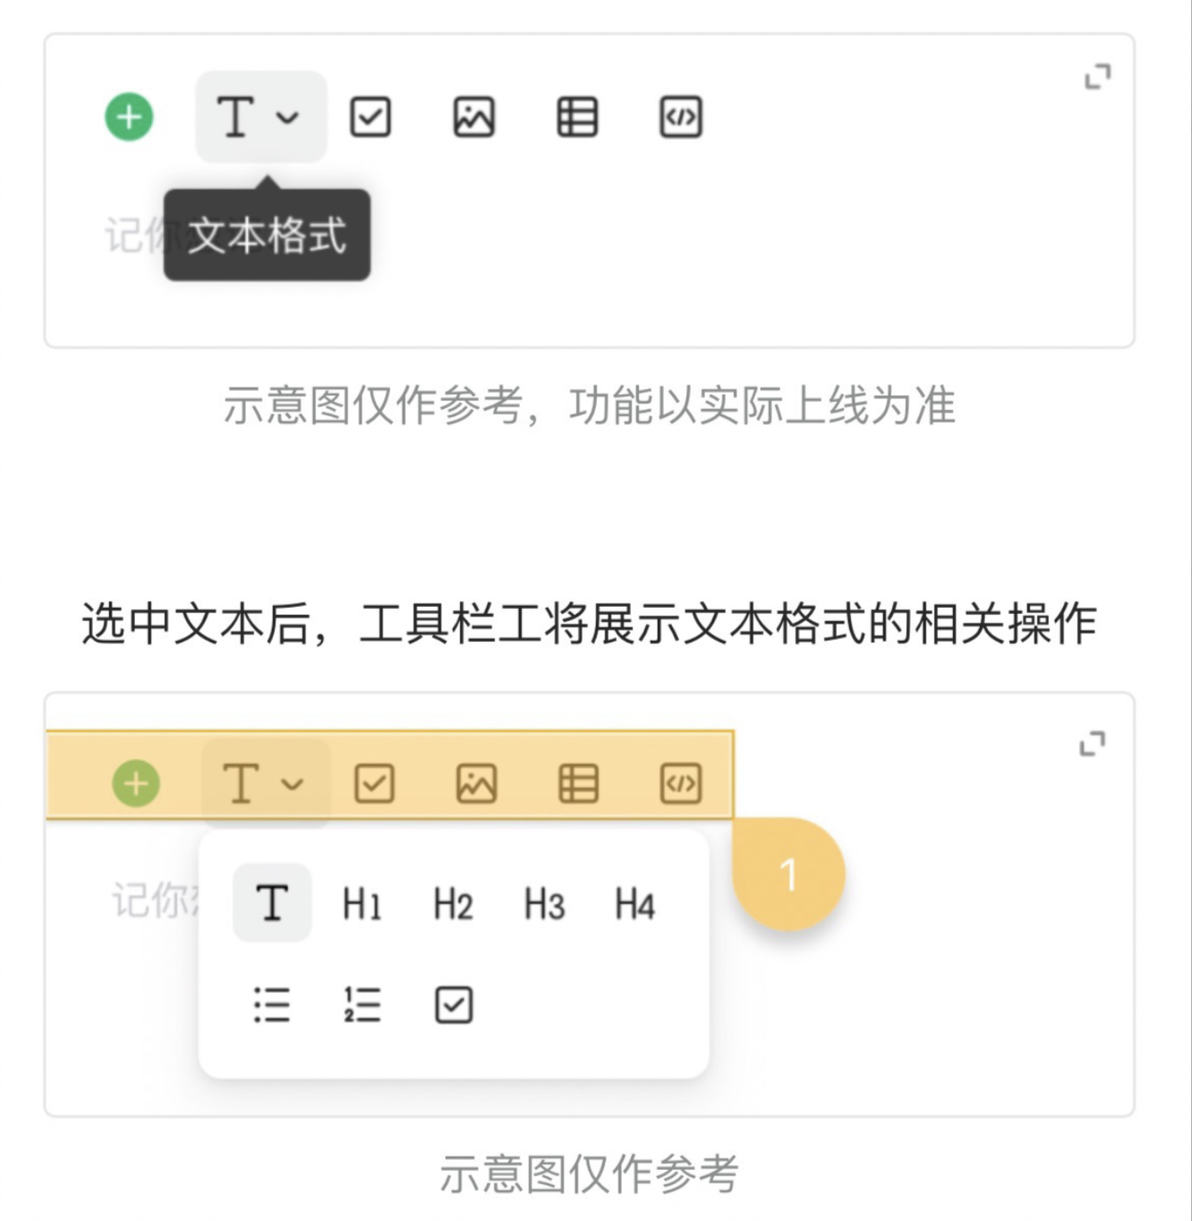Toggle the text format dropdown in bottom toolbar
This screenshot has height=1221, width=1192.
[265, 783]
